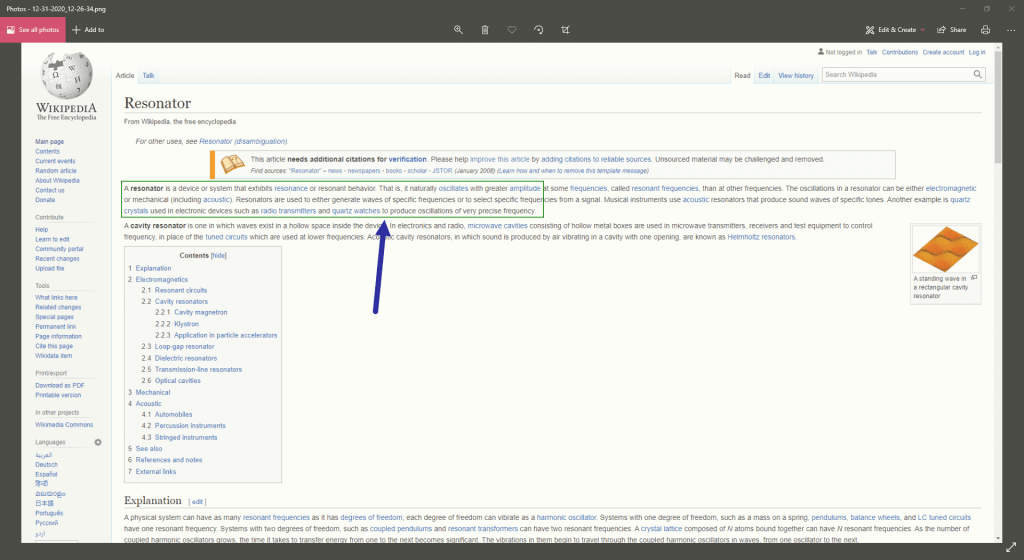Print the photo using printer icon
The image size is (1024, 560).
point(985,29)
